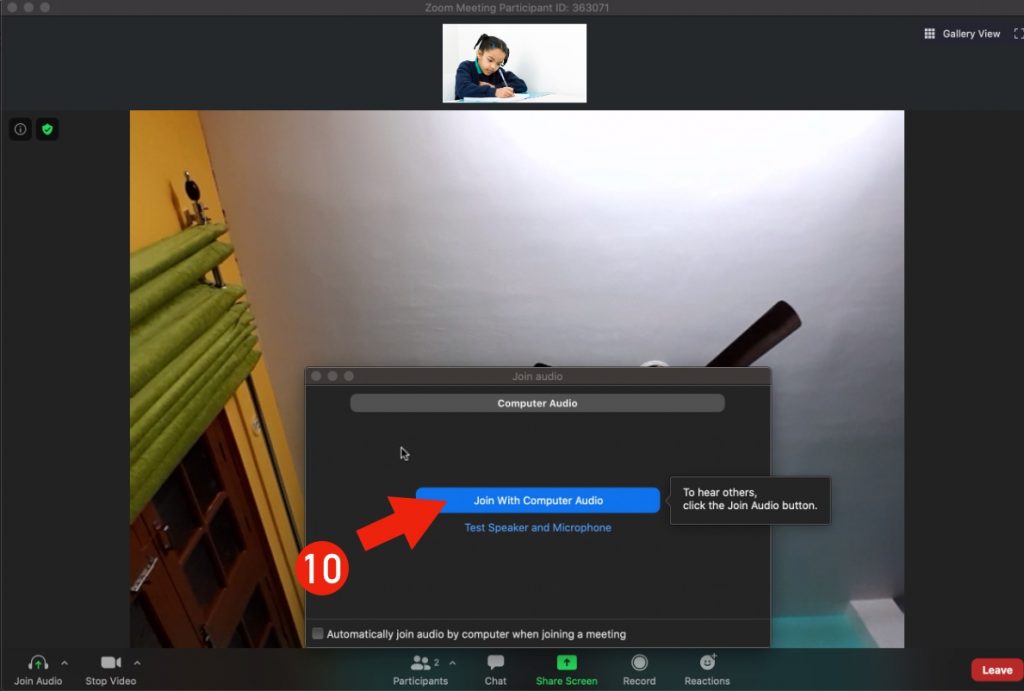Enable automatically join audio by computer
This screenshot has height=691, width=1024.
tap(318, 633)
